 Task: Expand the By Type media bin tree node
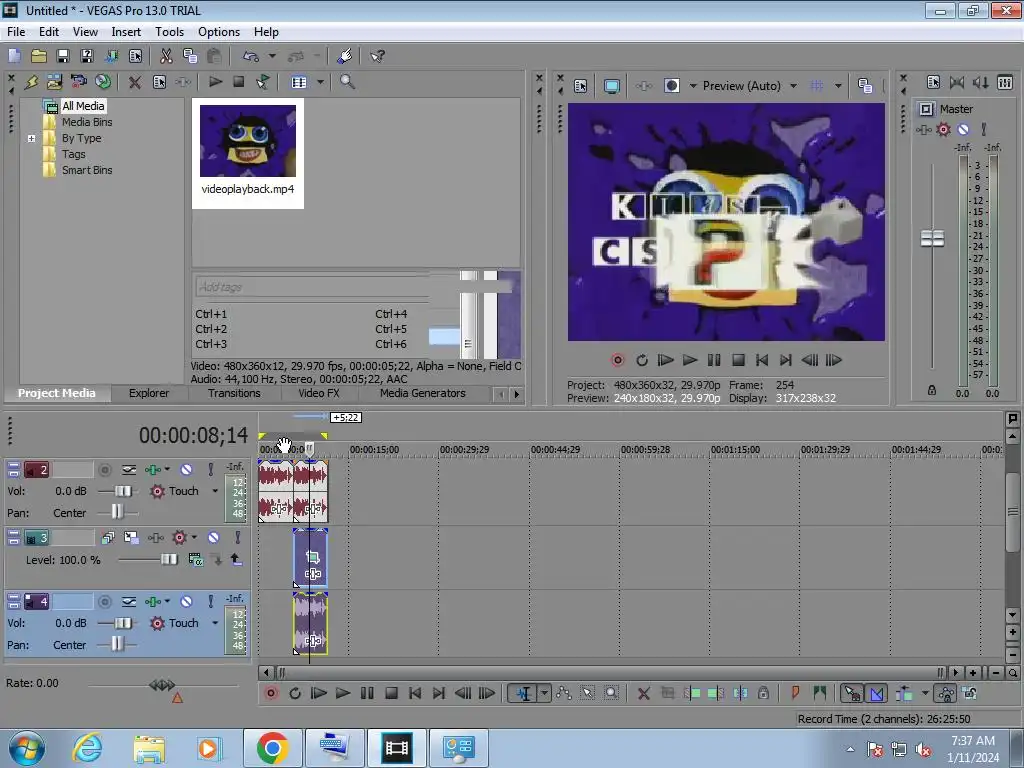(31, 138)
